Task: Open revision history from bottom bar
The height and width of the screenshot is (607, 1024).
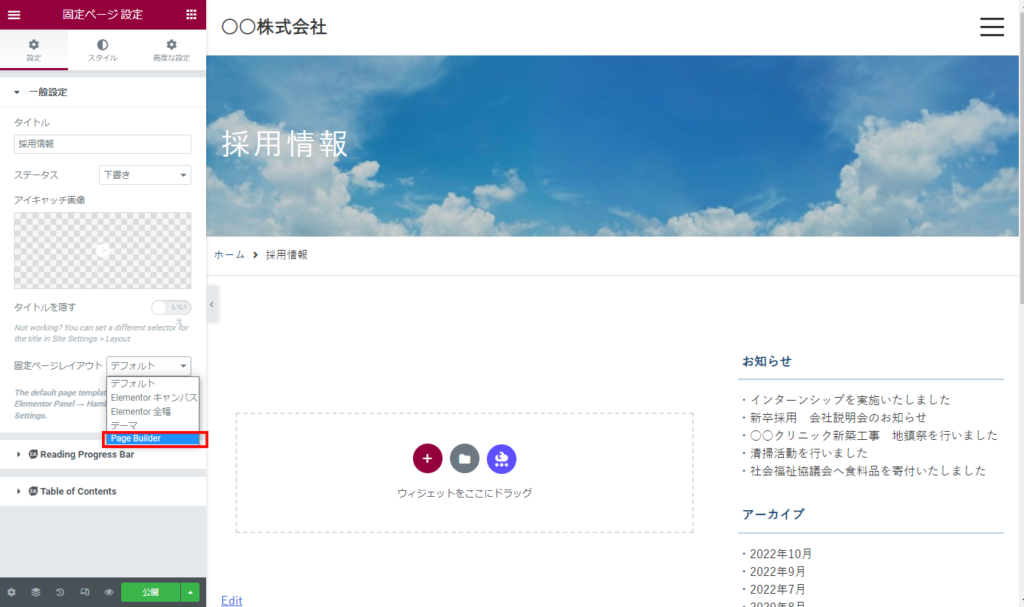Action: coord(60,592)
